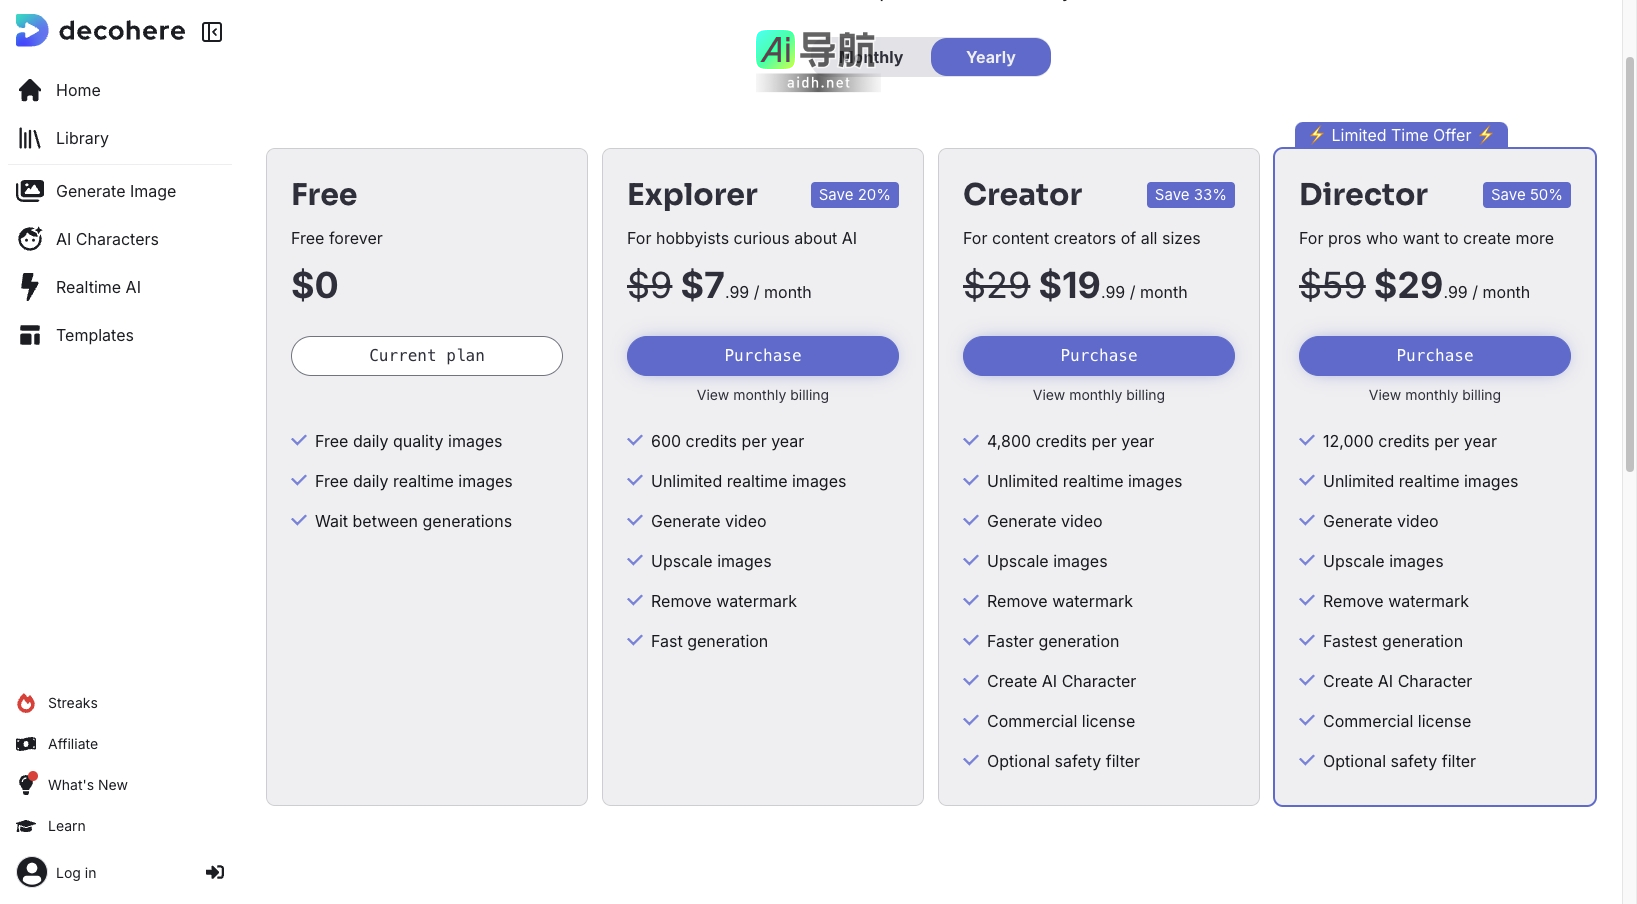This screenshot has height=904, width=1637.
Task: Open the AI Characters icon
Action: coord(30,239)
